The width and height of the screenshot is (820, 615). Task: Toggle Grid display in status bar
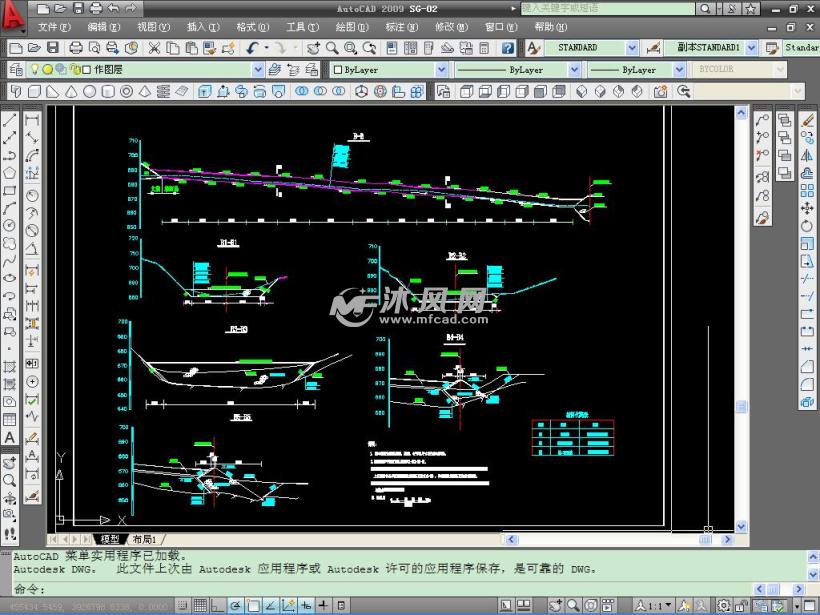200,605
